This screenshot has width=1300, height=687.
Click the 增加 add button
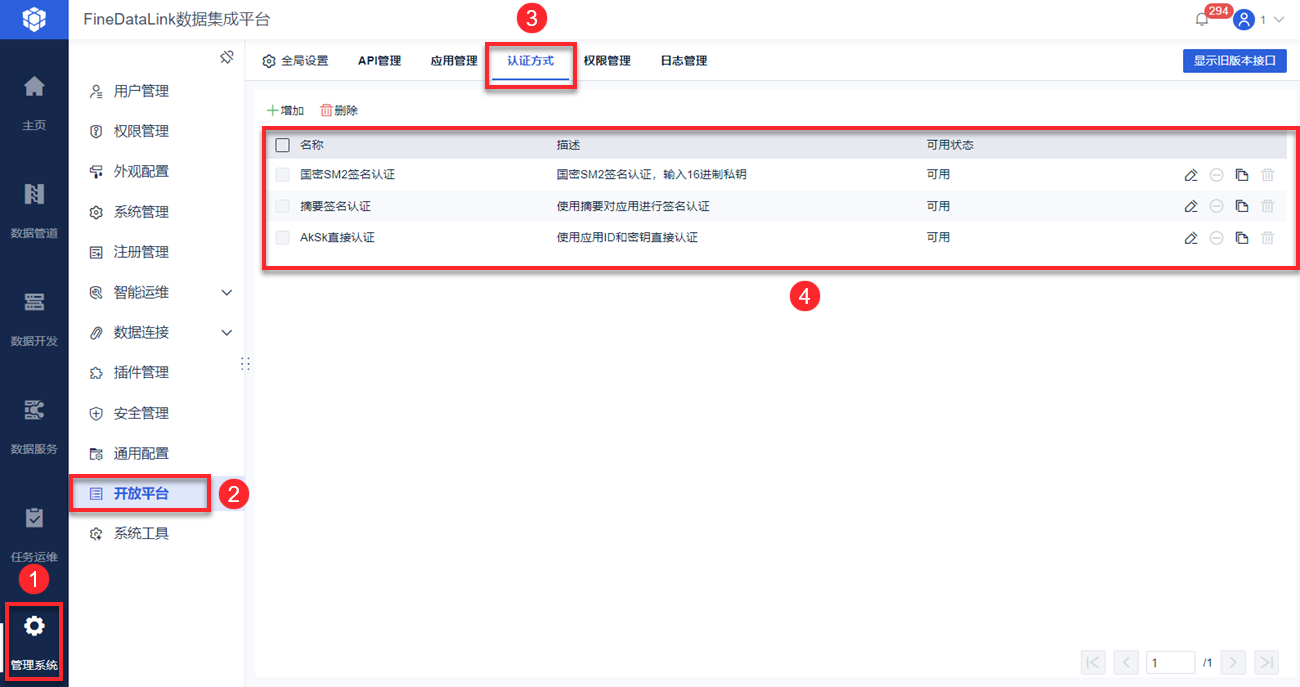(x=285, y=111)
